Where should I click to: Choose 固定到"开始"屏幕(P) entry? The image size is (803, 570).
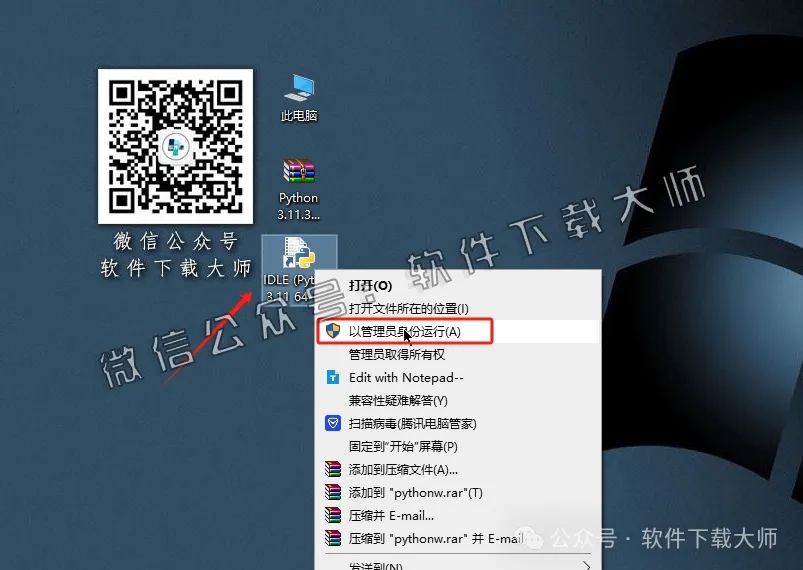pos(458,447)
